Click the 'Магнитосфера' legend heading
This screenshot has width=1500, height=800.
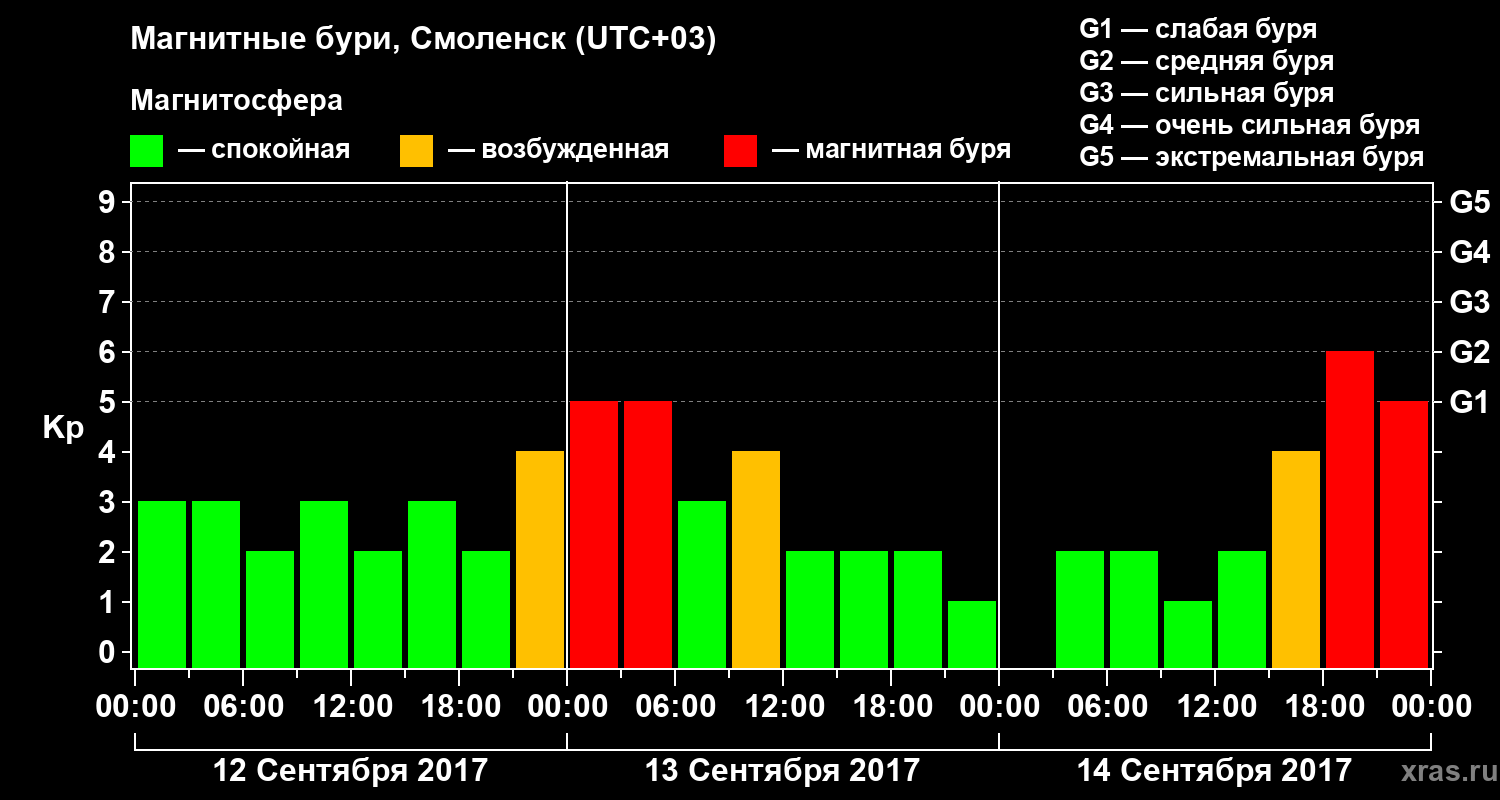coord(237,102)
